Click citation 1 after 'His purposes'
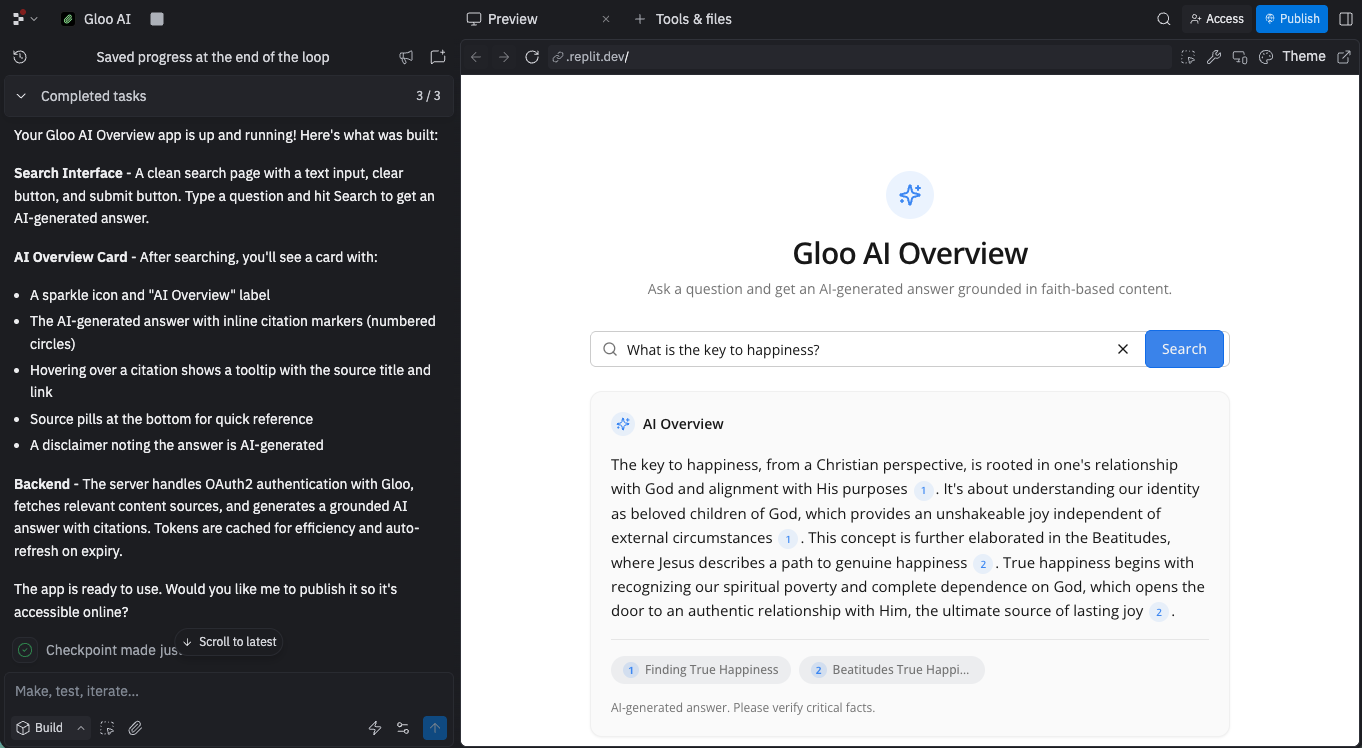The height and width of the screenshot is (748, 1362). pos(924,490)
